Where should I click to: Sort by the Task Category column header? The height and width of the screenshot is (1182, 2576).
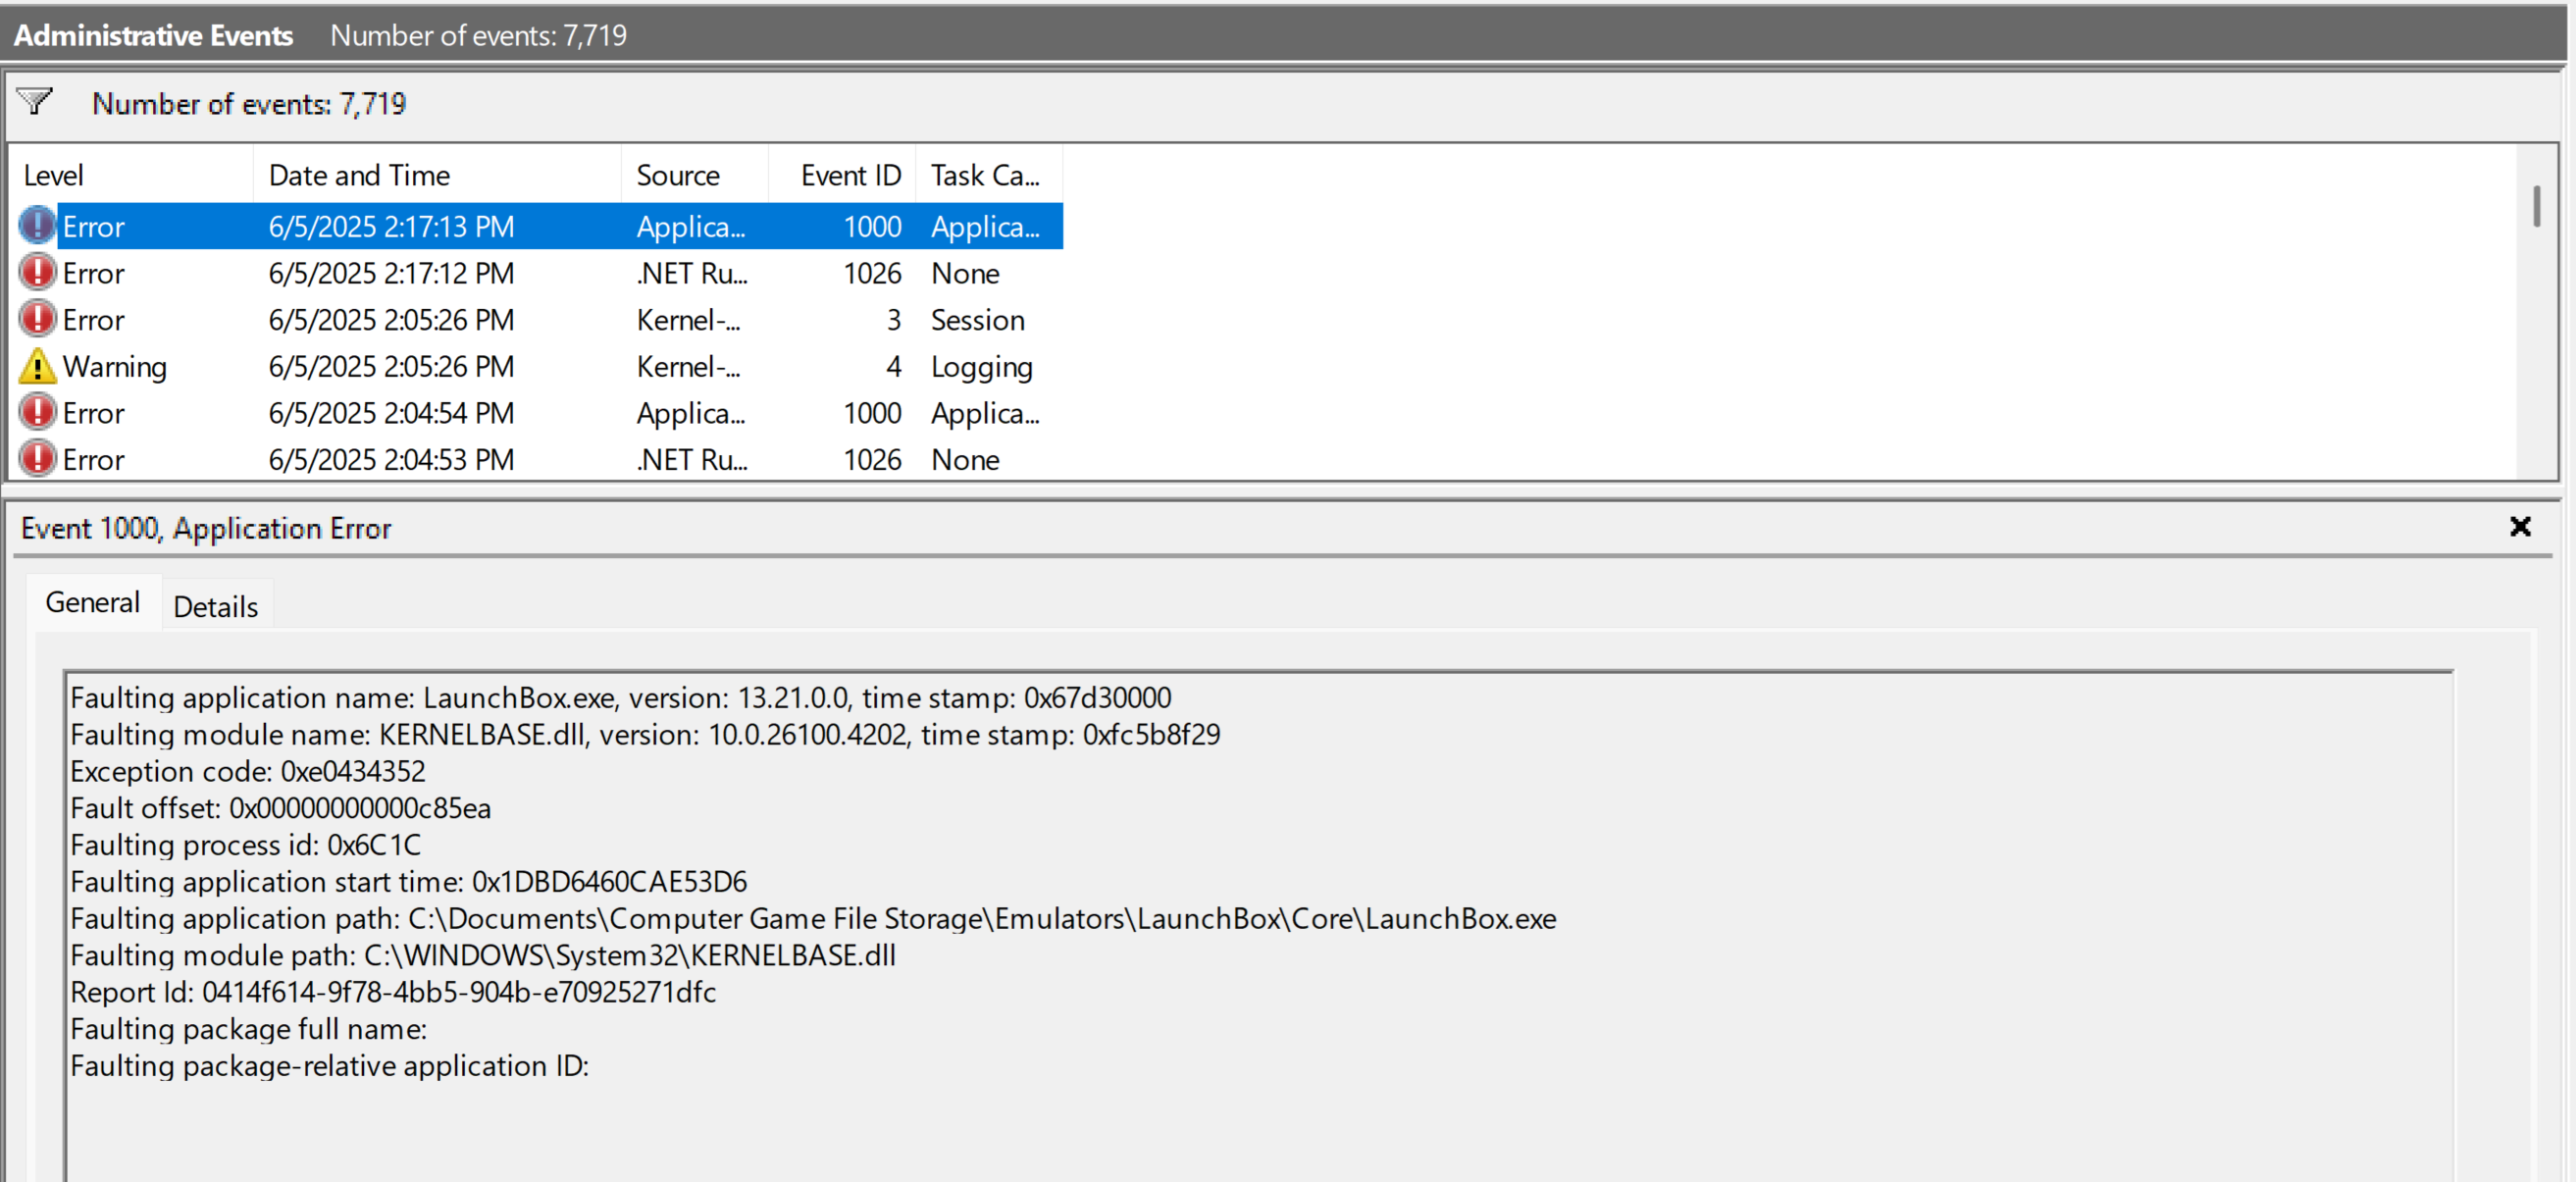[x=988, y=175]
